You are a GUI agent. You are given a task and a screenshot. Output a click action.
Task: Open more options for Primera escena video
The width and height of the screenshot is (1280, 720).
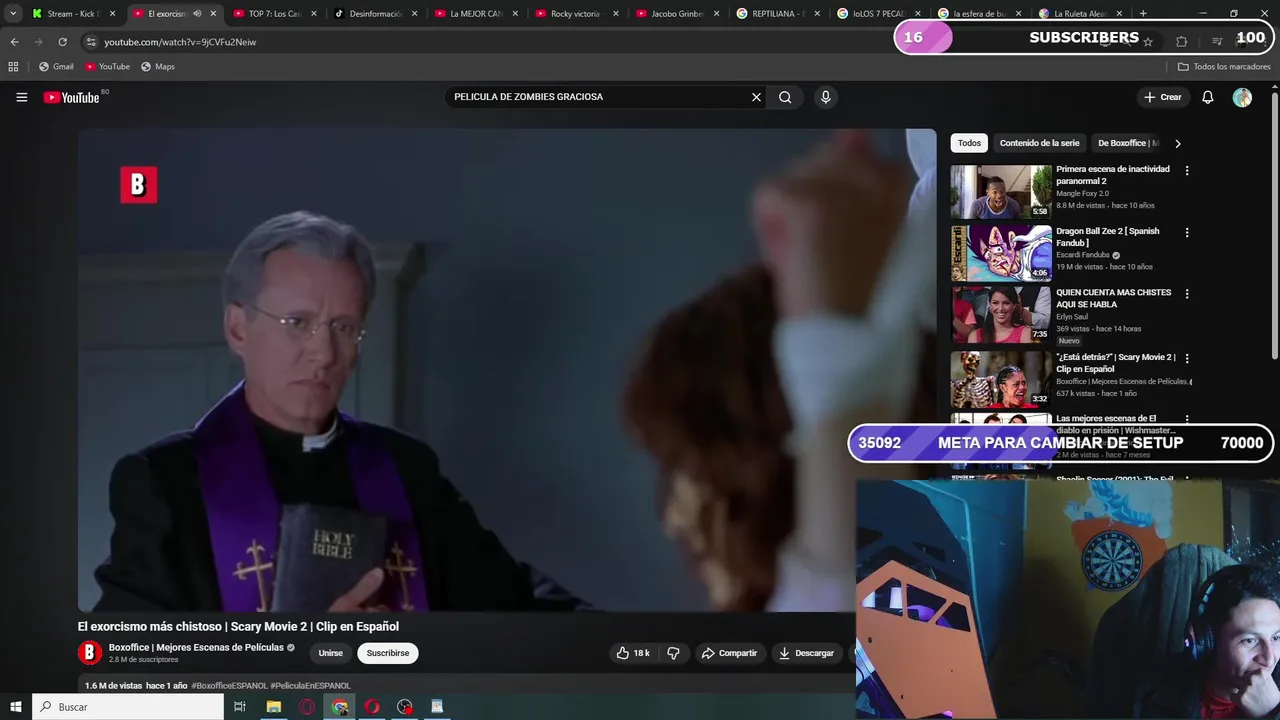click(1187, 171)
